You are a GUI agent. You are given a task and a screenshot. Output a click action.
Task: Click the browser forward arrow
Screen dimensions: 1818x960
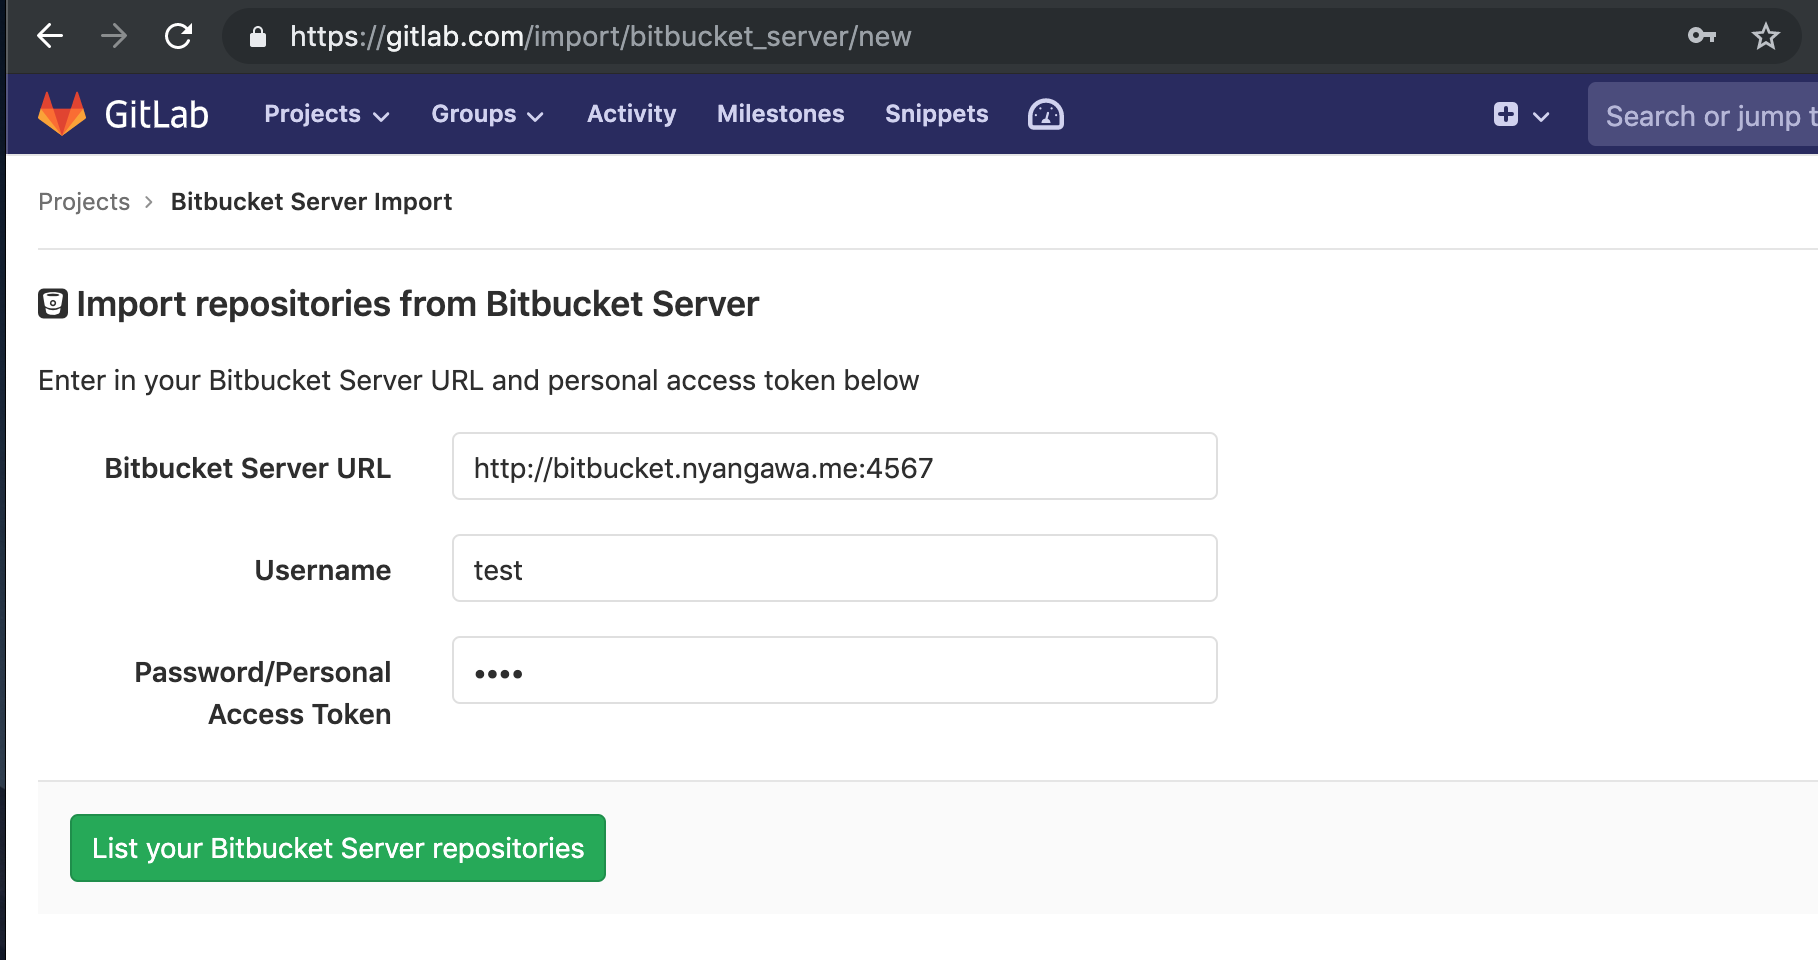(x=114, y=37)
